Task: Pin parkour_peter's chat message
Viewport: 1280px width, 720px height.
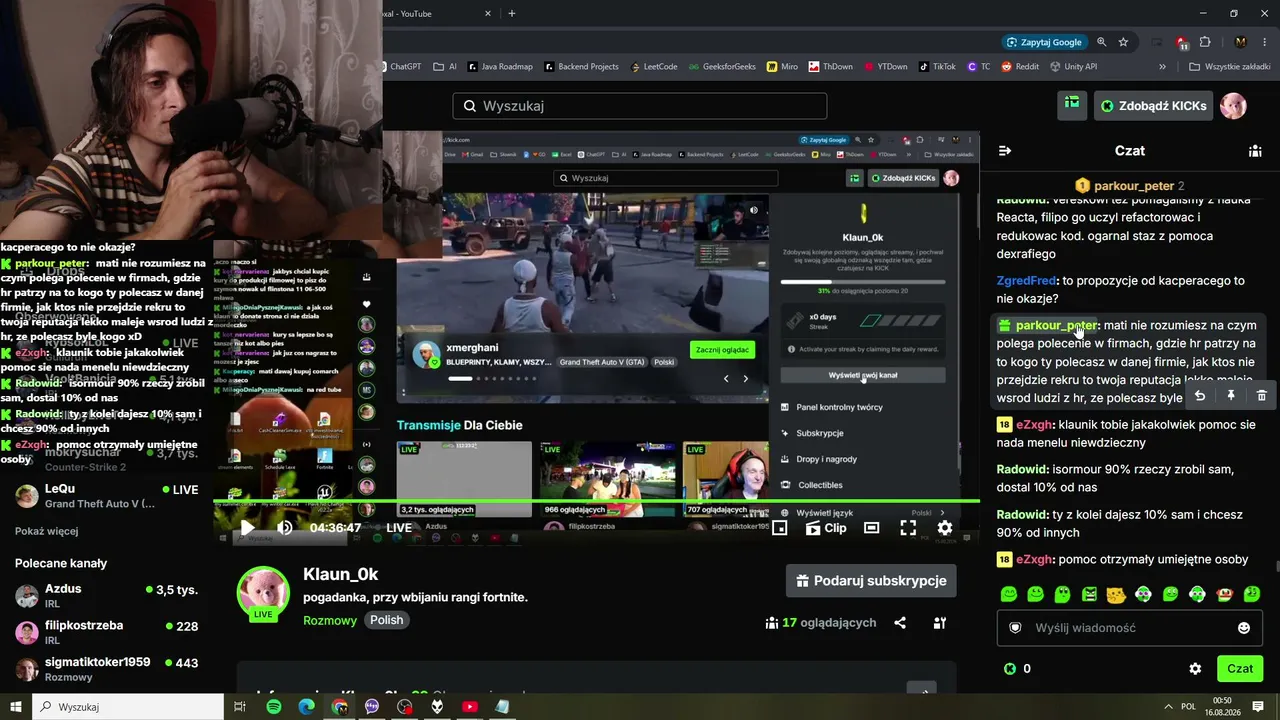Action: [x=1231, y=396]
